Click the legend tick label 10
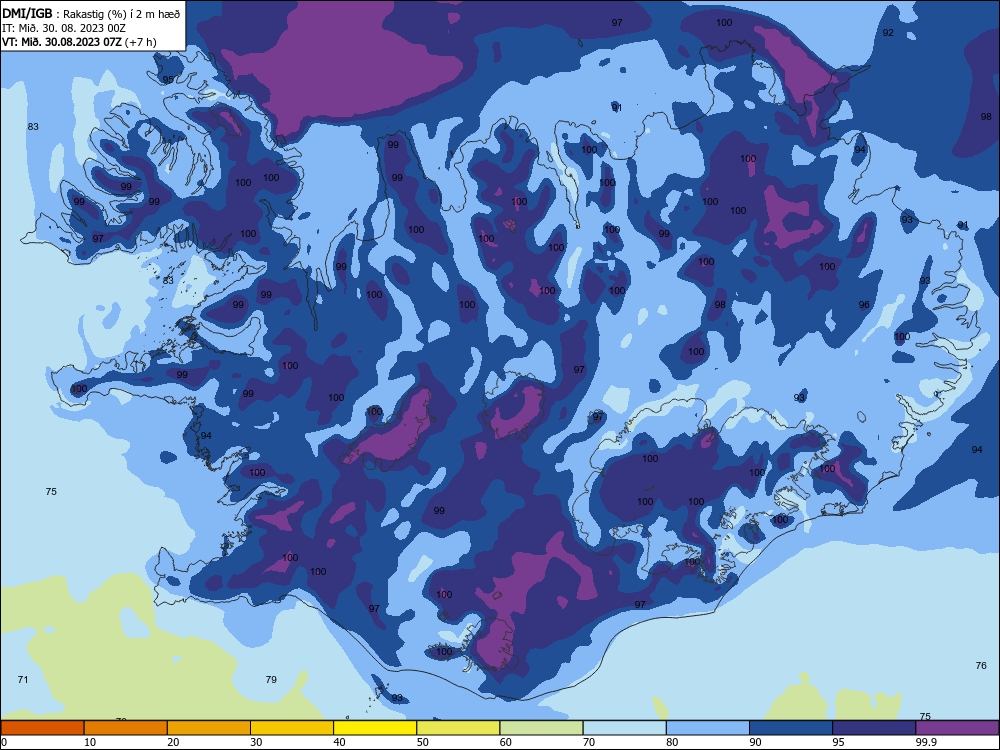Viewport: 1000px width, 750px height. pyautogui.click(x=90, y=742)
